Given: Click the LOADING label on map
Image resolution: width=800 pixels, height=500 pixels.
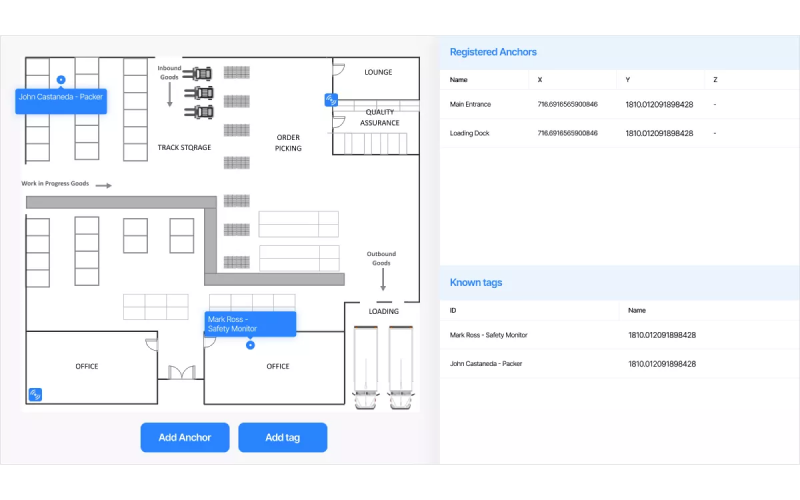Looking at the screenshot, I should point(384,311).
